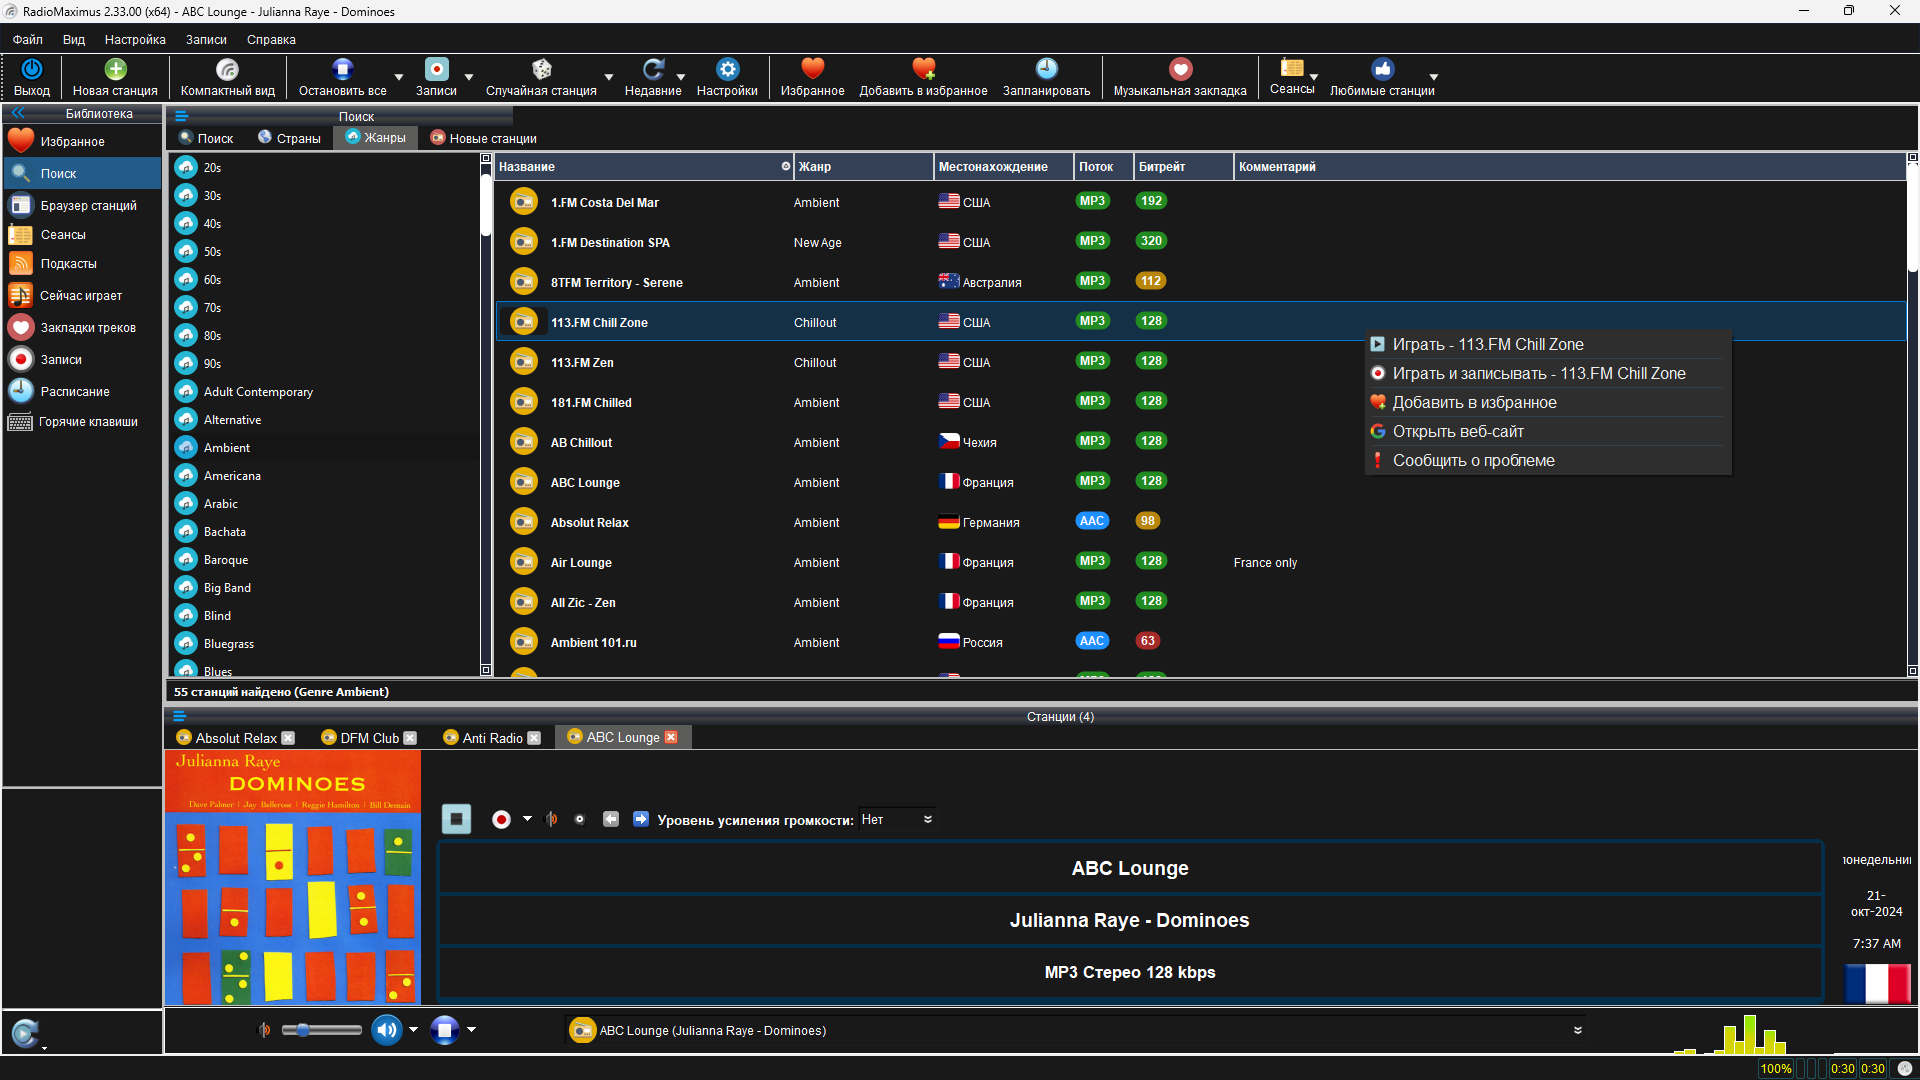This screenshot has width=1920, height=1080.
Task: Expand the Favorite stations toolbar dropdown arrow
Action: tap(1433, 77)
